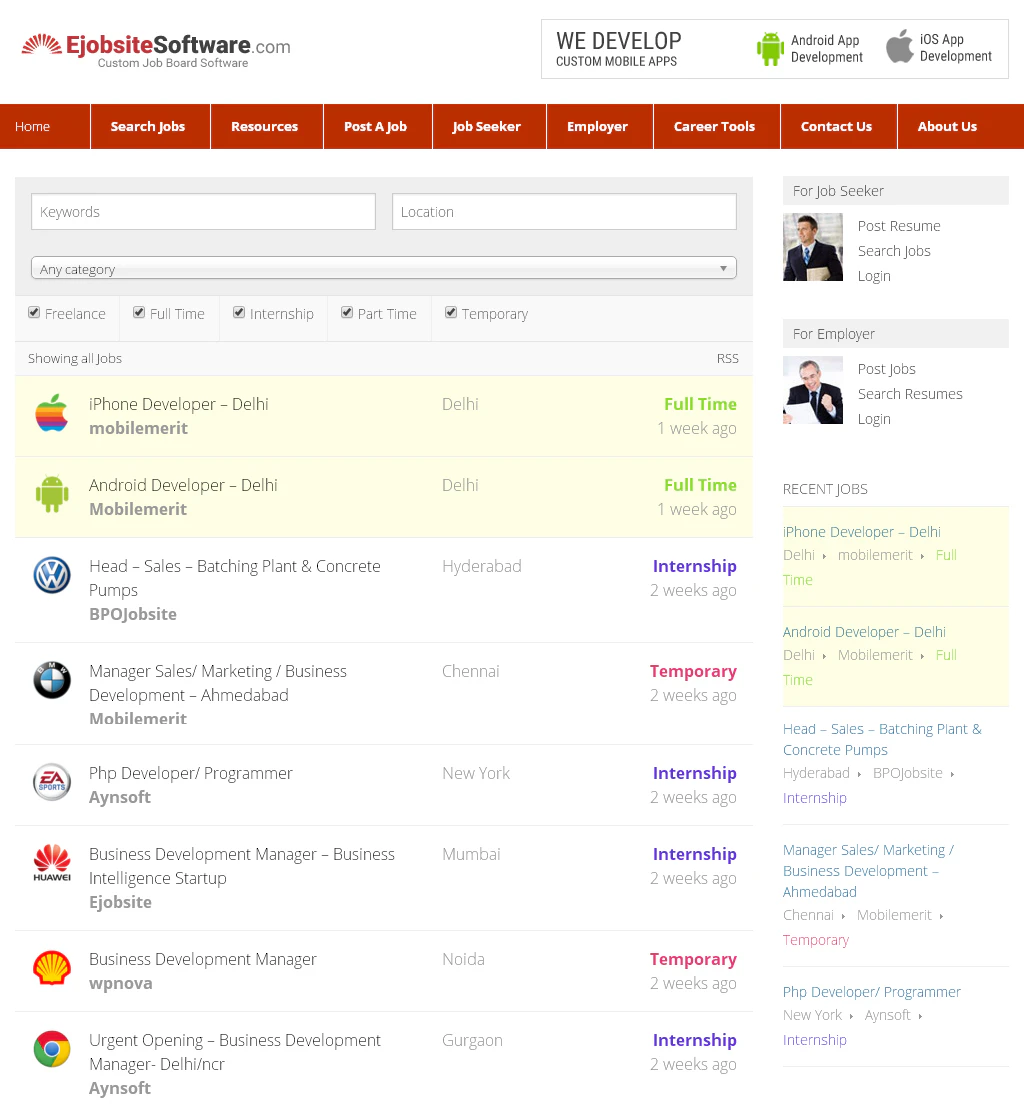This screenshot has height=1104, width=1024.
Task: Click Temporary label on Noida job
Action: tap(693, 960)
